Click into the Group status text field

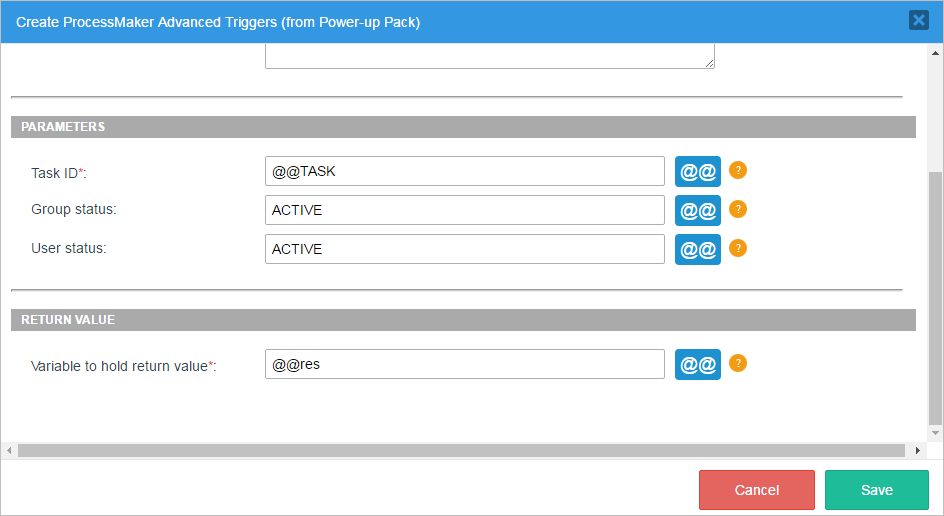click(464, 210)
